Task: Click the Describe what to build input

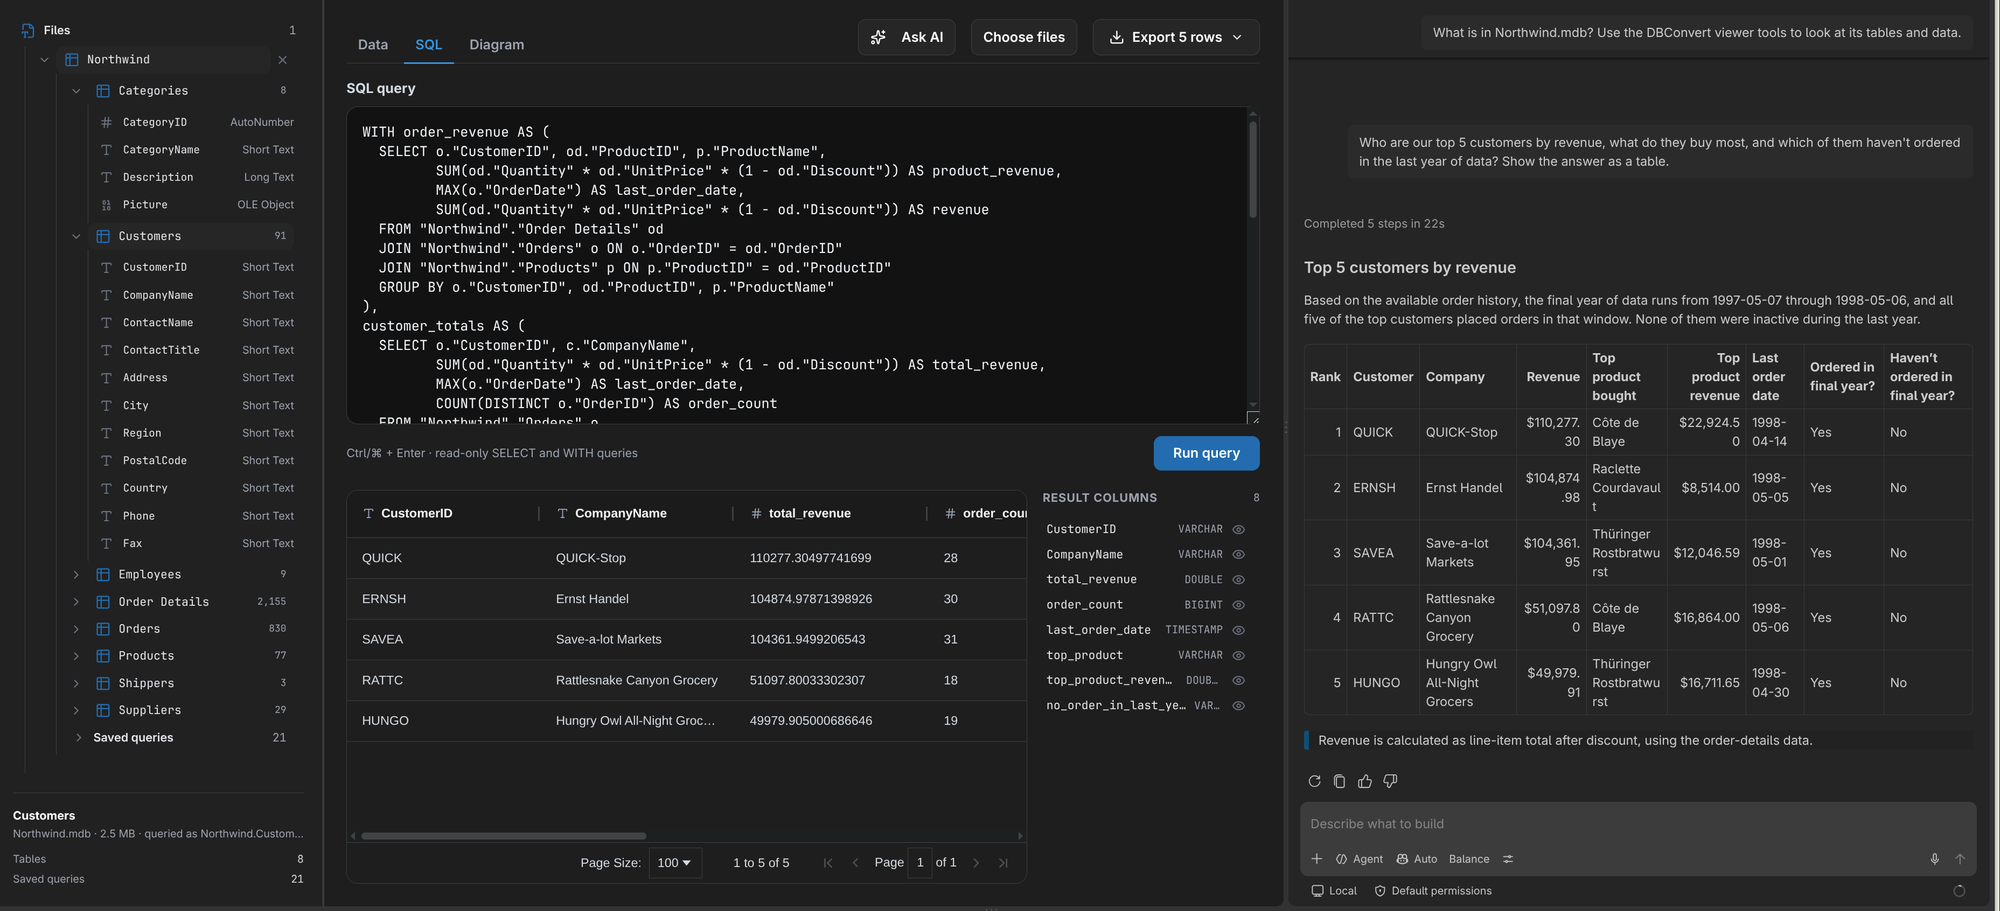Action: 1638,824
